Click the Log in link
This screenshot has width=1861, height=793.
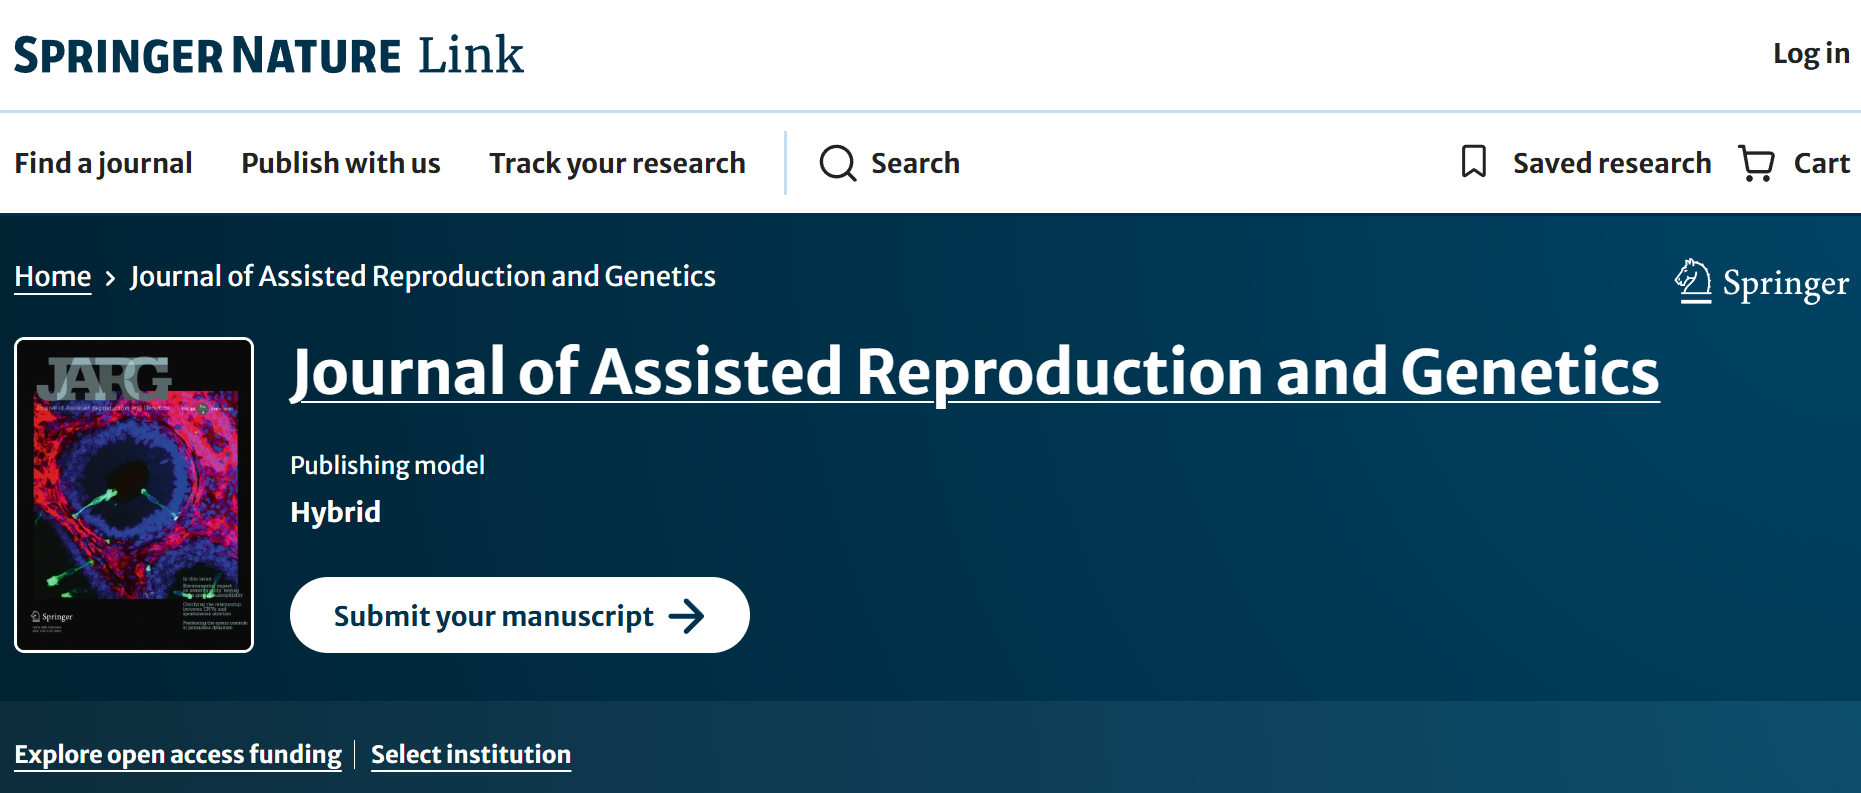1810,54
